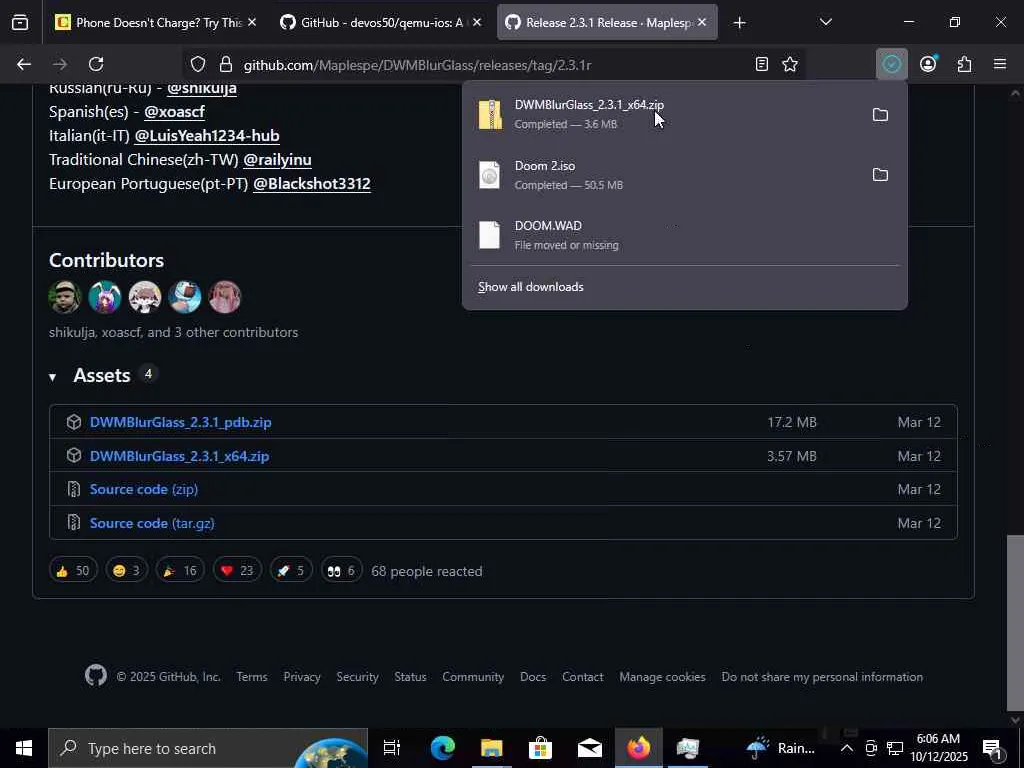Open @railyinu profile link
The height and width of the screenshot is (768, 1024).
pyautogui.click(x=277, y=160)
